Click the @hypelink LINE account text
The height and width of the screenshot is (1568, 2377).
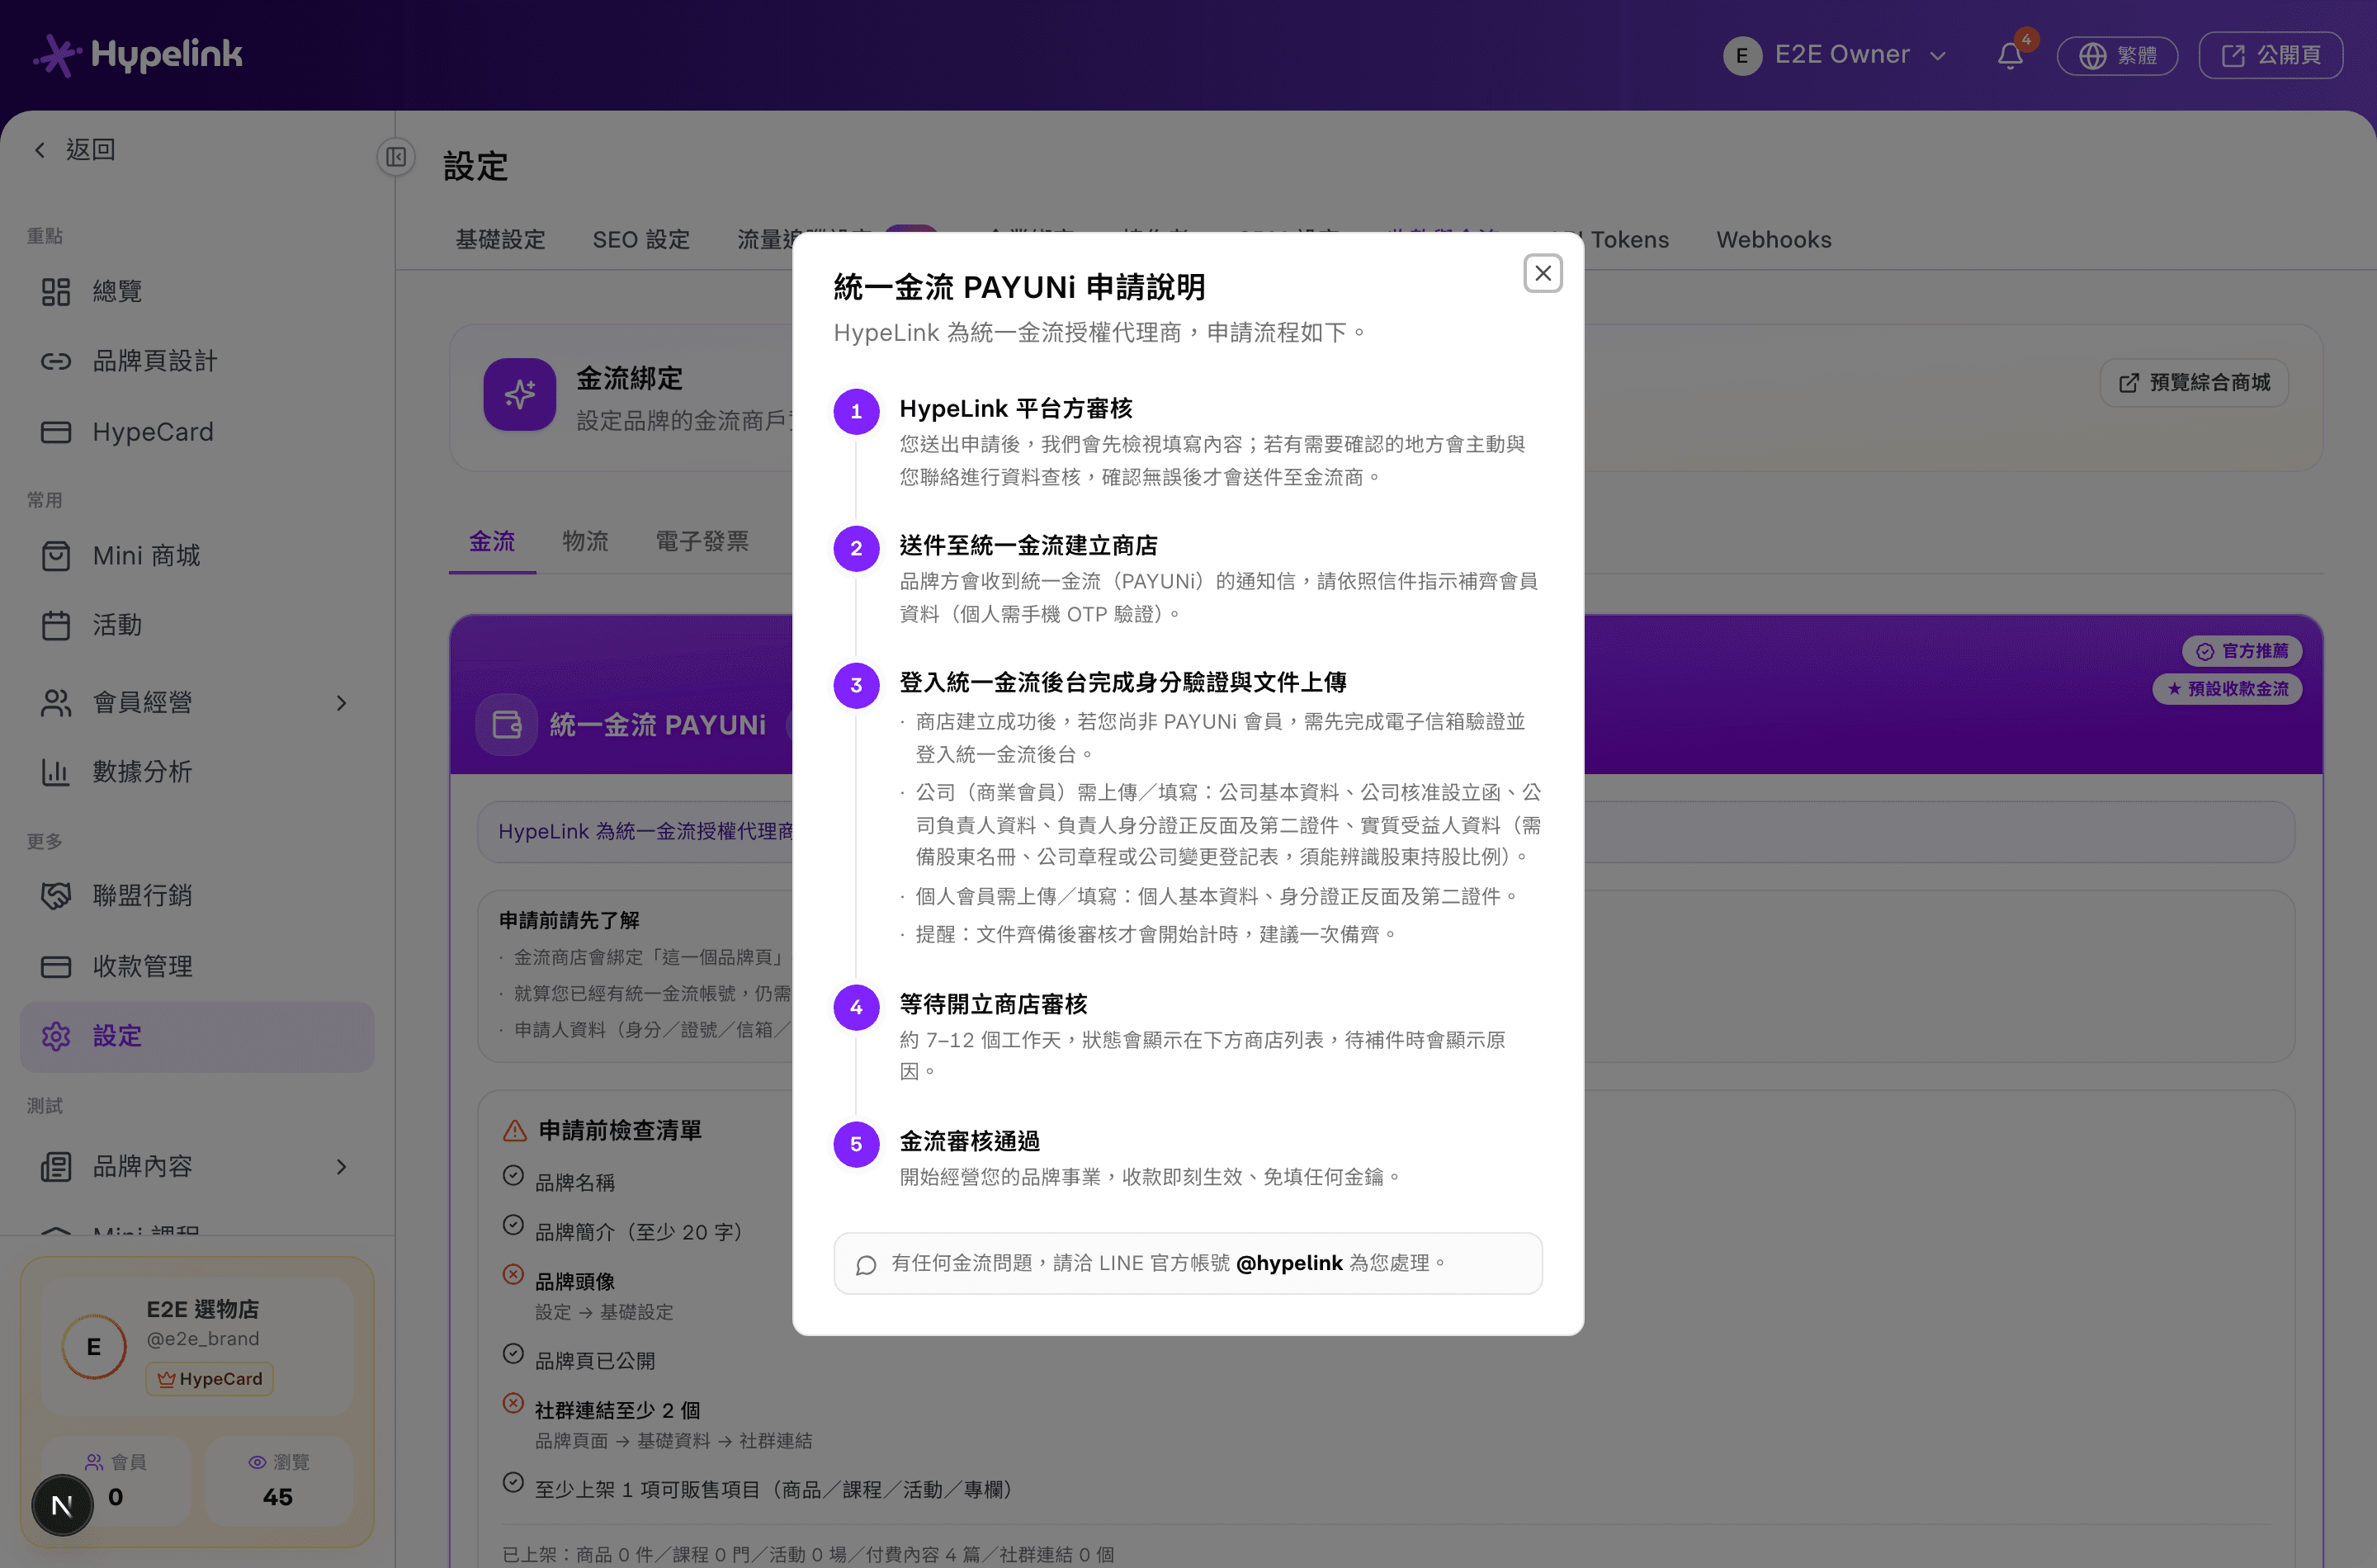click(1289, 1263)
